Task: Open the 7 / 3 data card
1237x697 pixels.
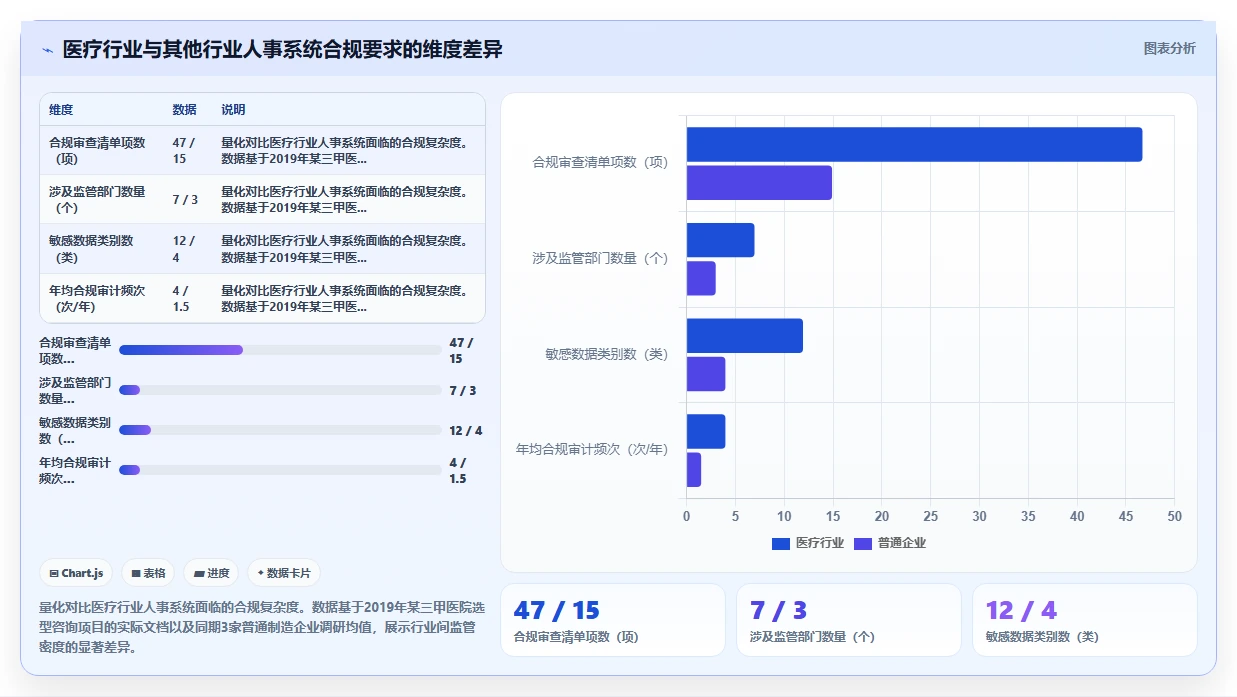Action: point(849,620)
